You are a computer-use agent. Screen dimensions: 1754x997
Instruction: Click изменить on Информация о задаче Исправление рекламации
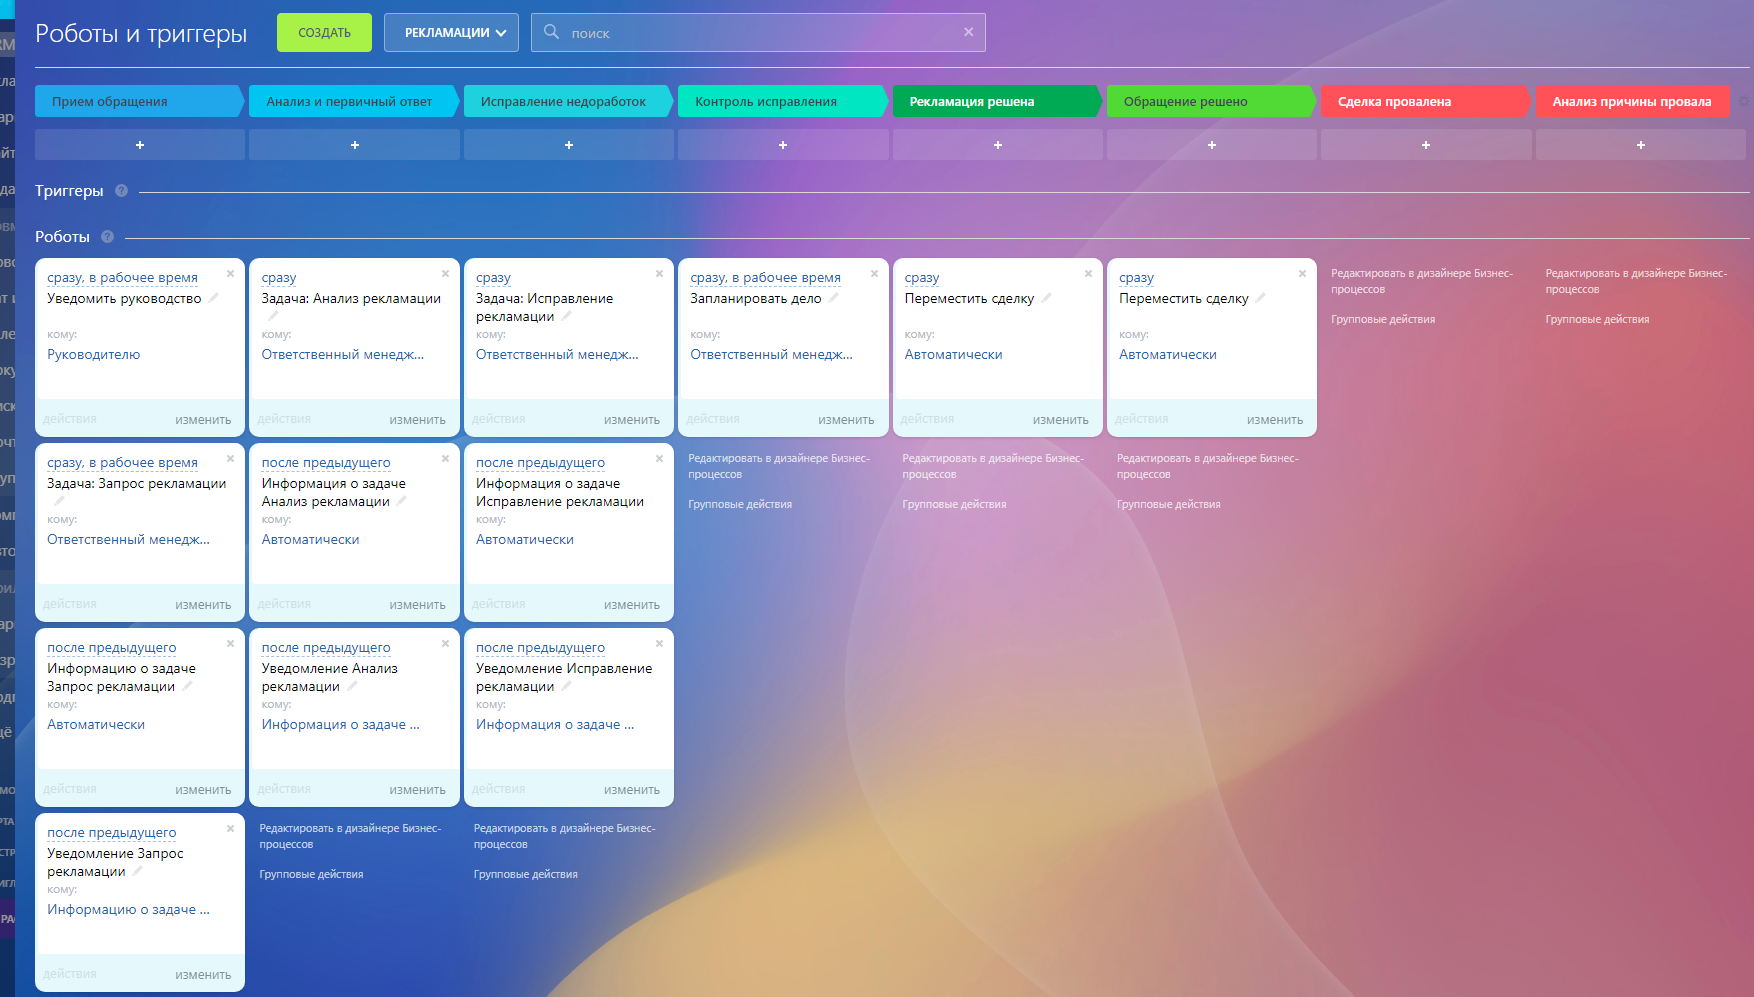[632, 605]
